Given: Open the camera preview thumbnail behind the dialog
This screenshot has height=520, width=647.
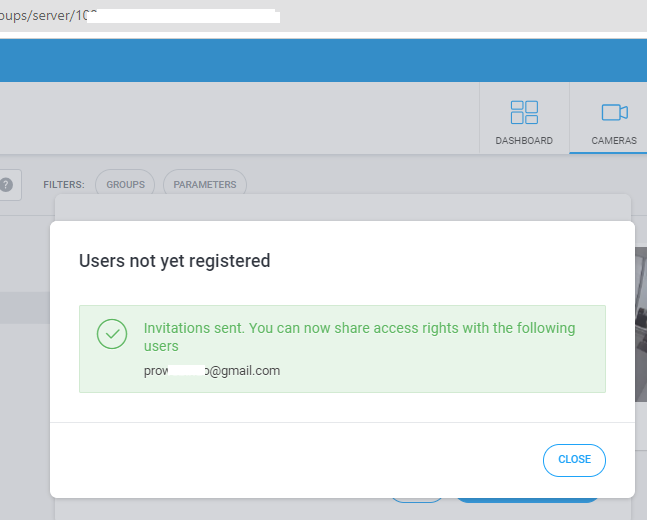Looking at the screenshot, I should 641,324.
